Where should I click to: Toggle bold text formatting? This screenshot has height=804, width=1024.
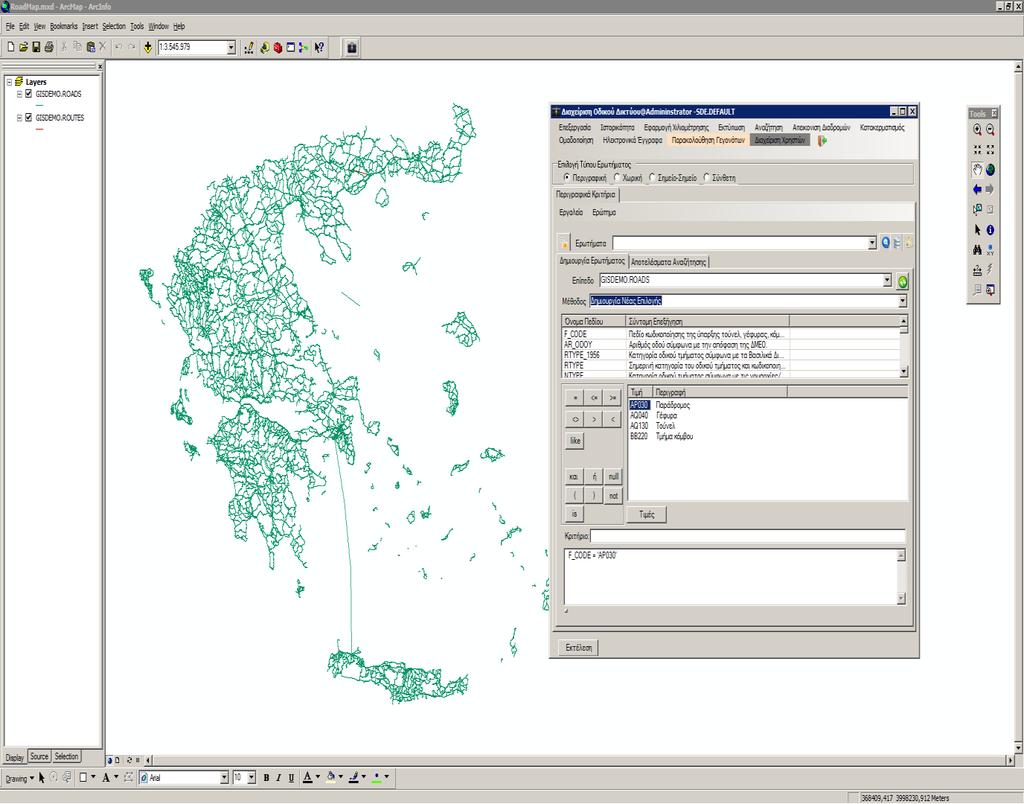pos(266,778)
